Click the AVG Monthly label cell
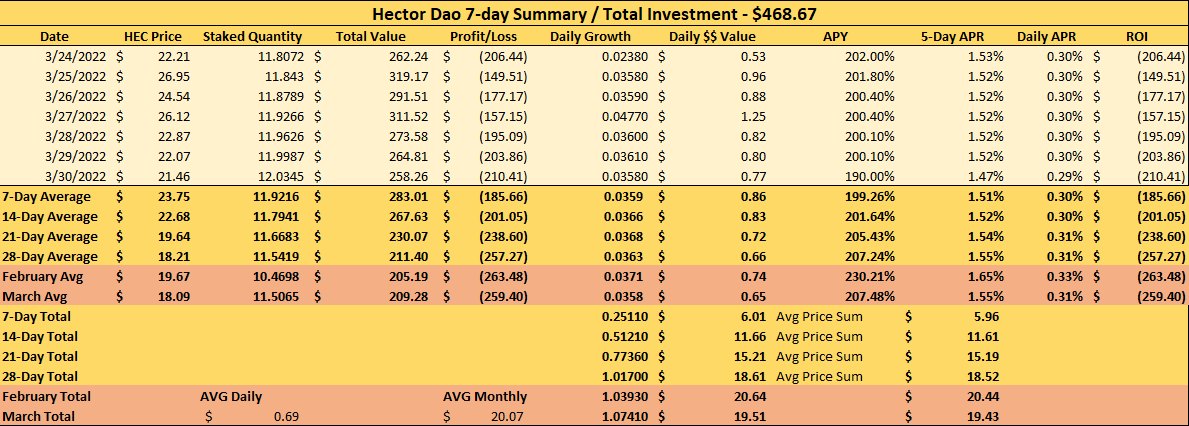 click(x=485, y=396)
